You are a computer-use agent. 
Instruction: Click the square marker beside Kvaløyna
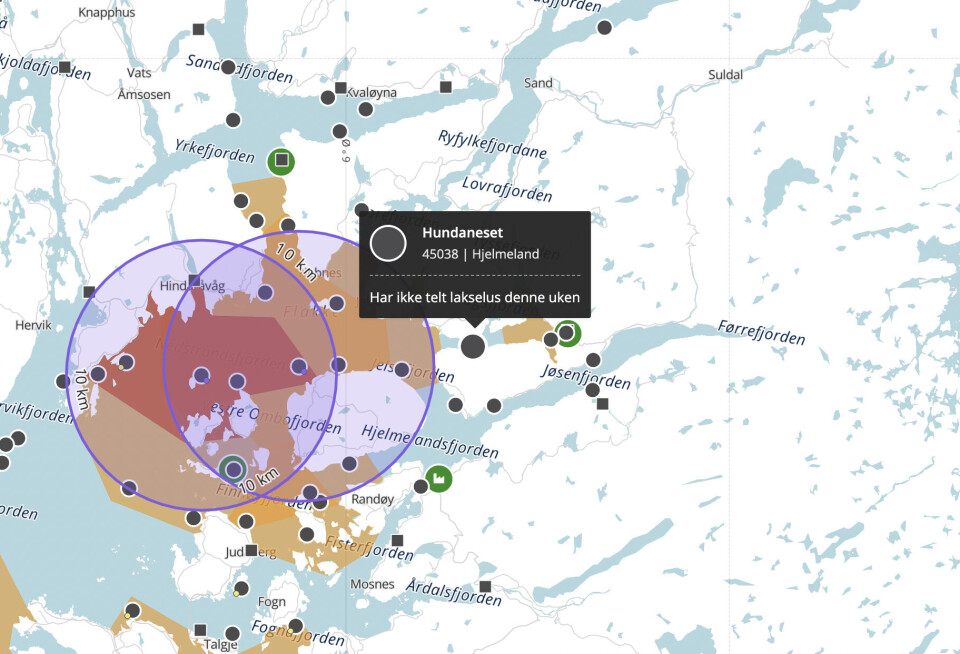pyautogui.click(x=341, y=88)
